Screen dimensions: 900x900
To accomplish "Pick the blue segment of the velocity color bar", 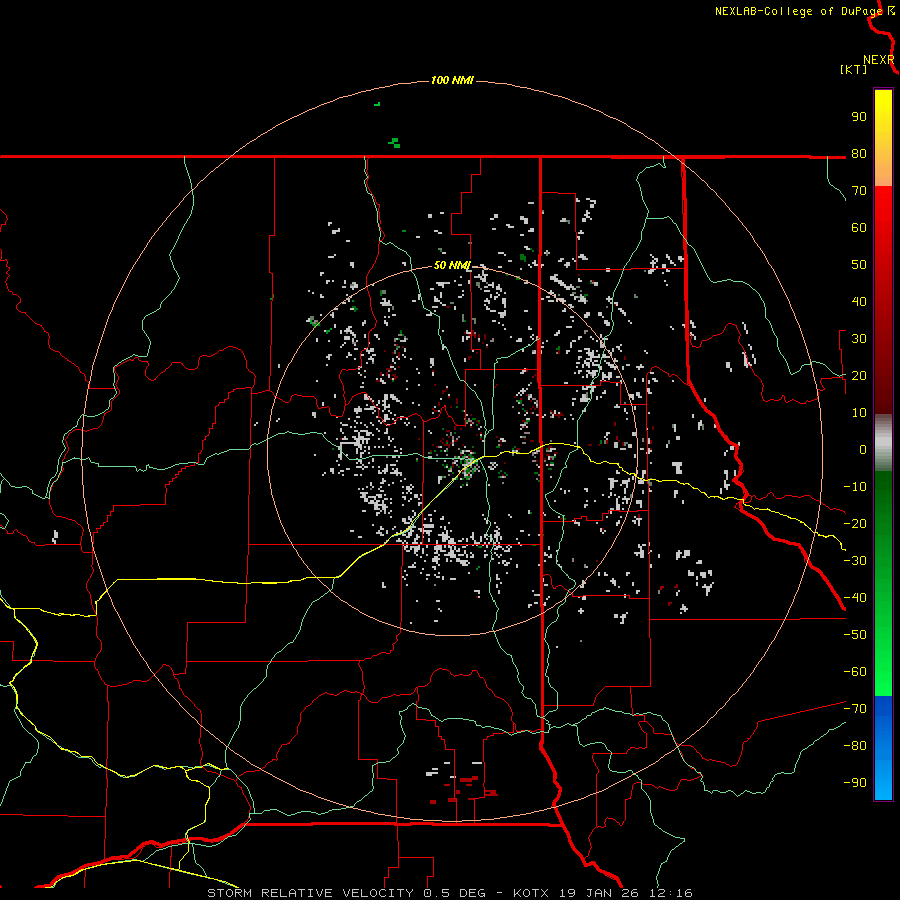I will (x=883, y=748).
